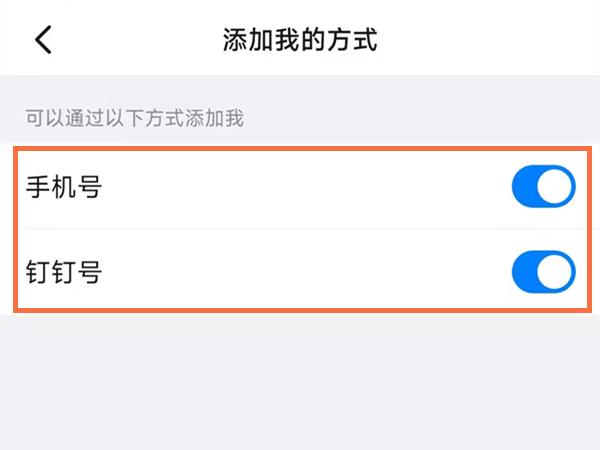The height and width of the screenshot is (450, 600).
Task: Click the divider between 手机号 and 钉钉号
Action: 300,229
